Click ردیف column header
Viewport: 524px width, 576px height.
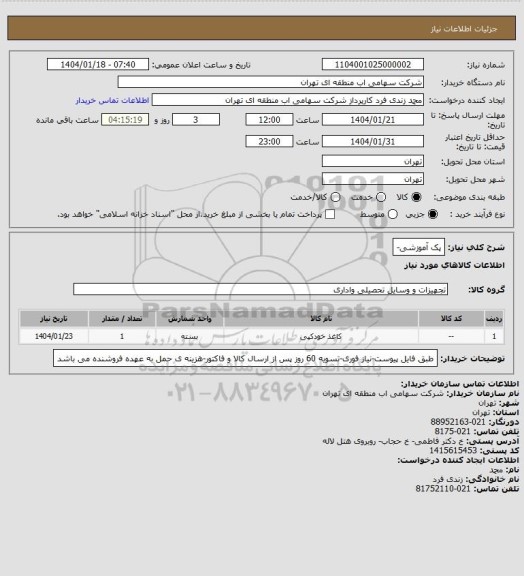coord(494,318)
